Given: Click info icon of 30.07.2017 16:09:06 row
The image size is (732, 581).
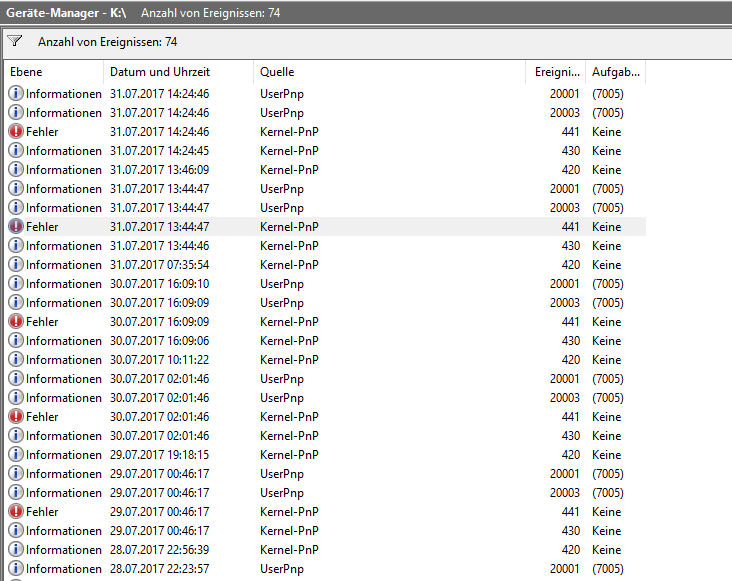Looking at the screenshot, I should coord(16,341).
